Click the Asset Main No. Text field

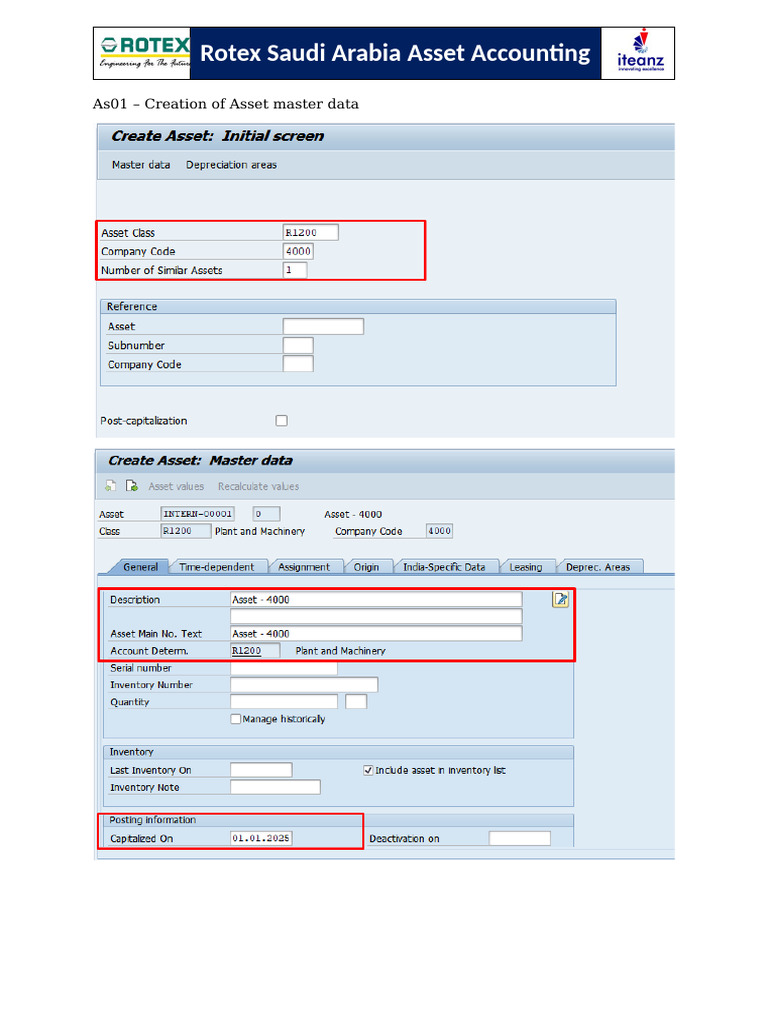click(x=376, y=633)
